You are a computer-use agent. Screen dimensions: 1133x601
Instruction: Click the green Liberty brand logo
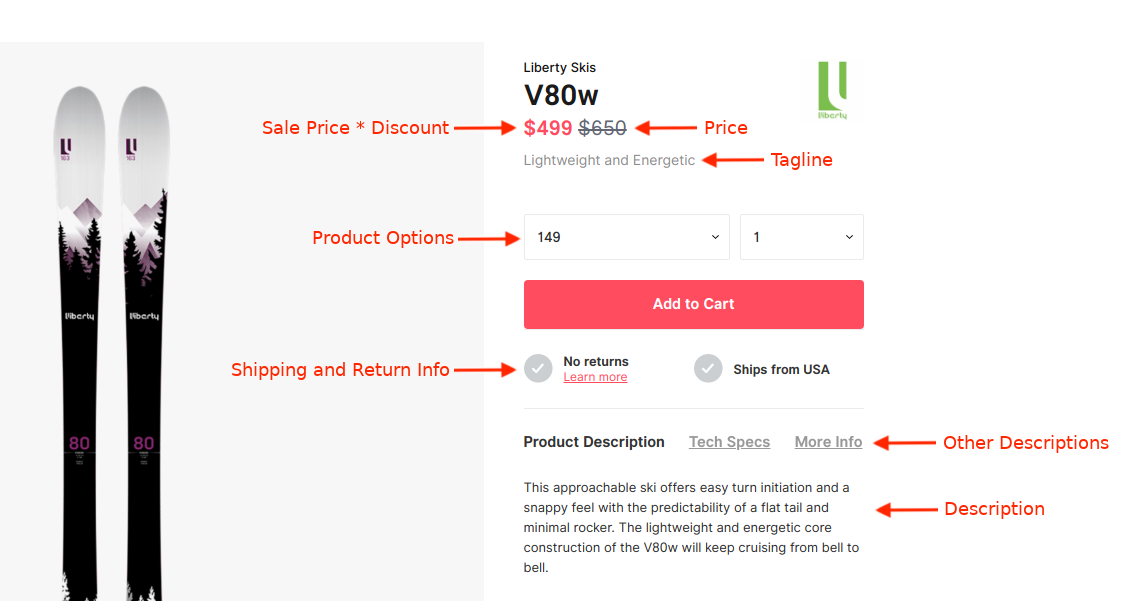point(832,89)
